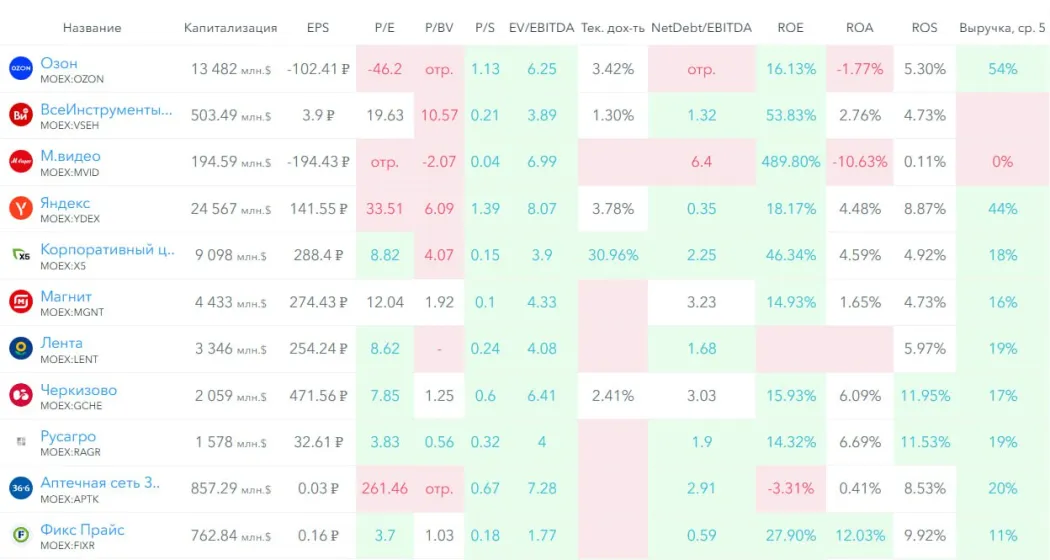
Task: Open the Фикс Прайс company link
Action: coord(82,529)
